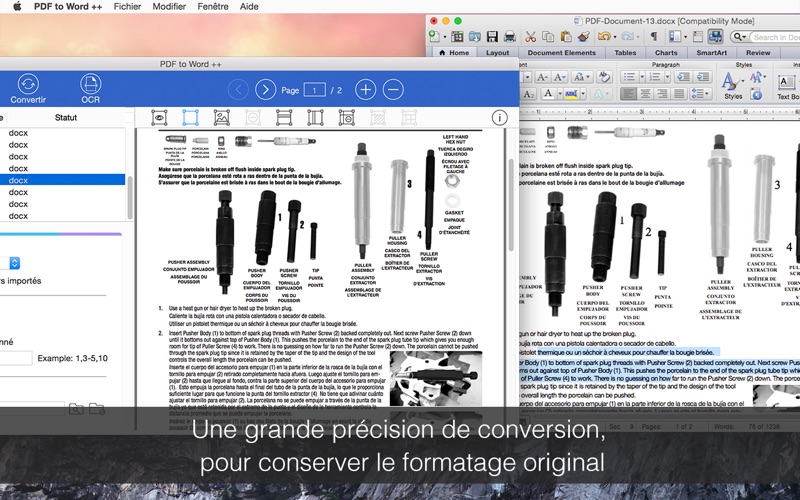Image resolution: width=800 pixels, height=500 pixels.
Task: Go to the next page with the right arrow
Action: click(x=265, y=90)
